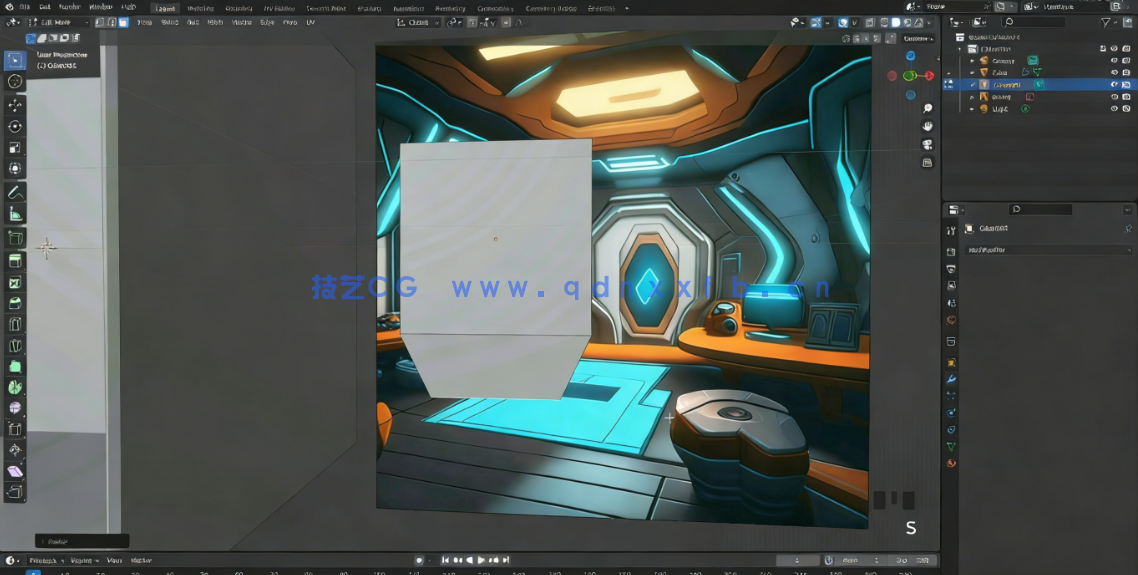Select the Poly Build tool
This screenshot has height=575, width=1138.
[15, 367]
